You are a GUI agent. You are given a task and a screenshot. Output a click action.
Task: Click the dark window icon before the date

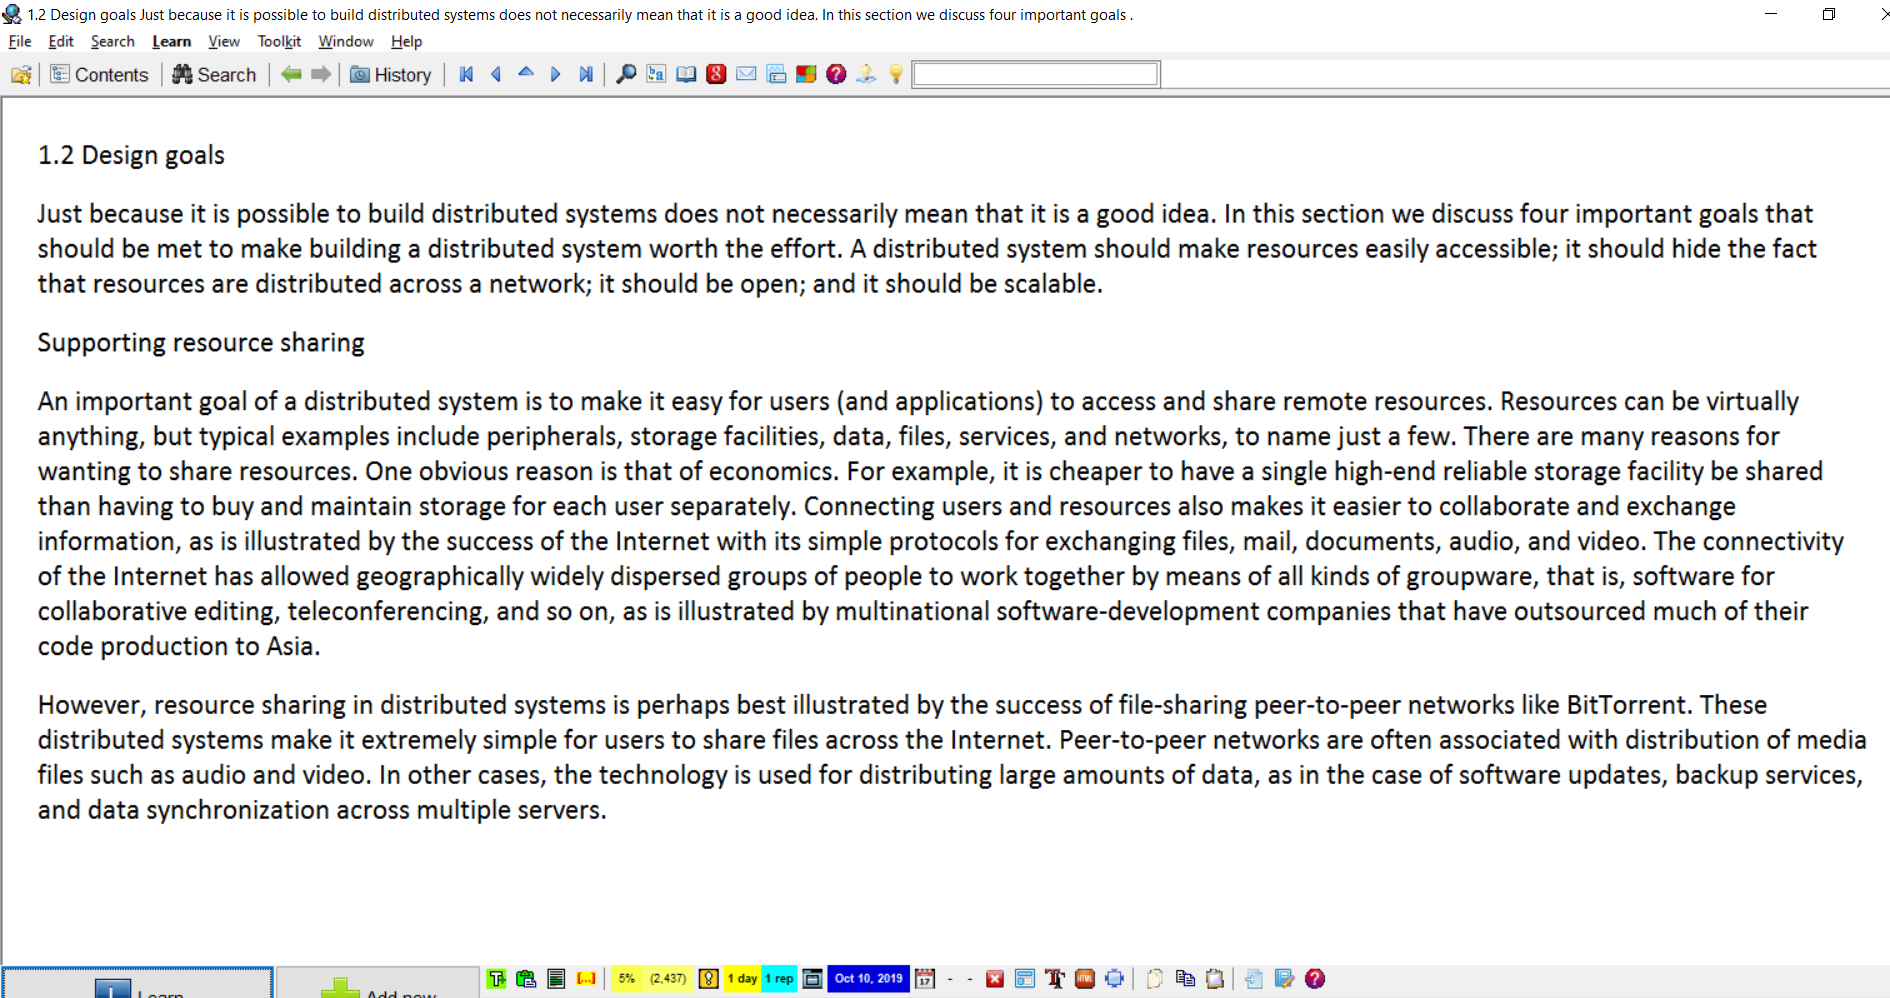[813, 979]
